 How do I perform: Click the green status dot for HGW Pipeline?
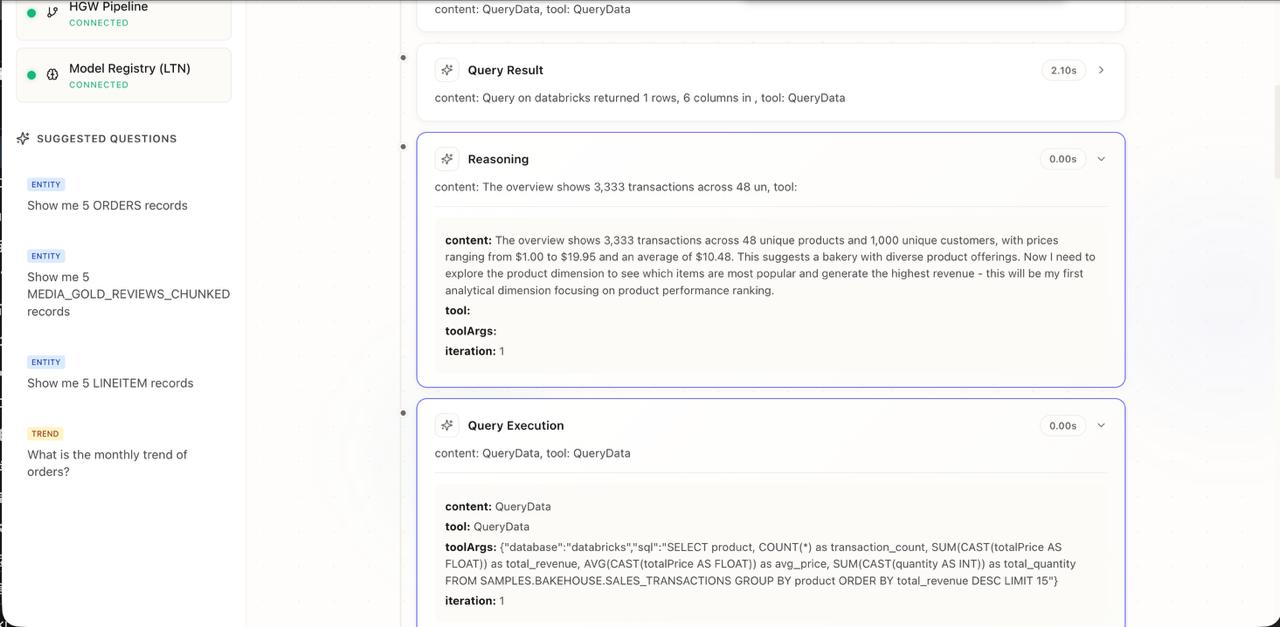tap(32, 13)
